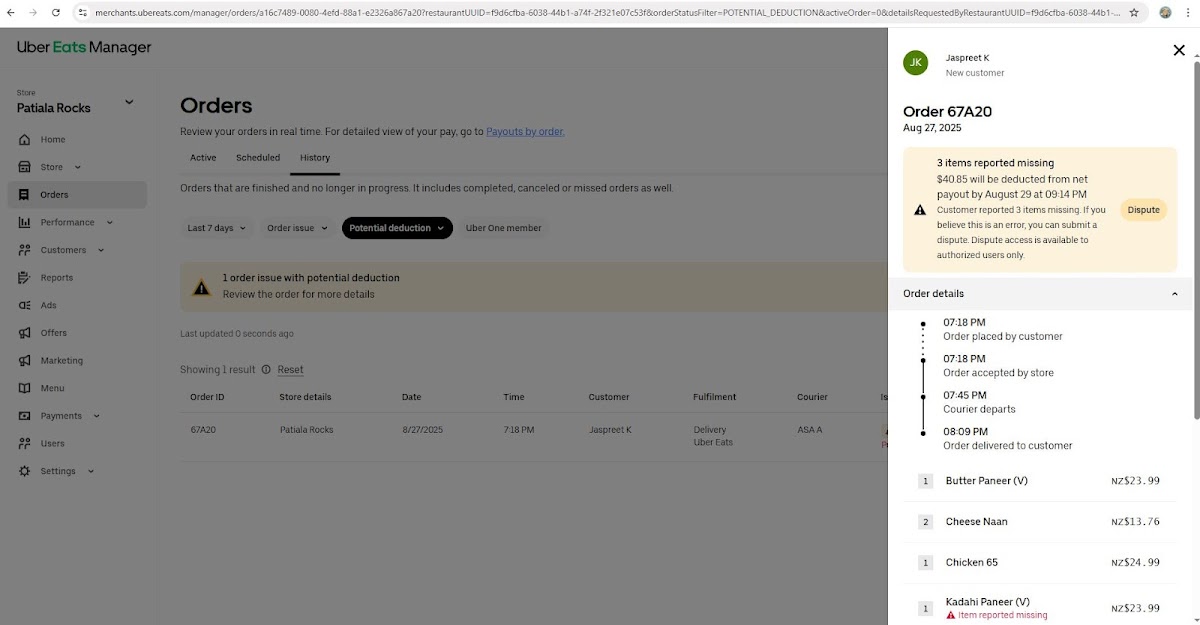Click the info icon beside Showing 1 result
The height and width of the screenshot is (625, 1200).
(266, 370)
